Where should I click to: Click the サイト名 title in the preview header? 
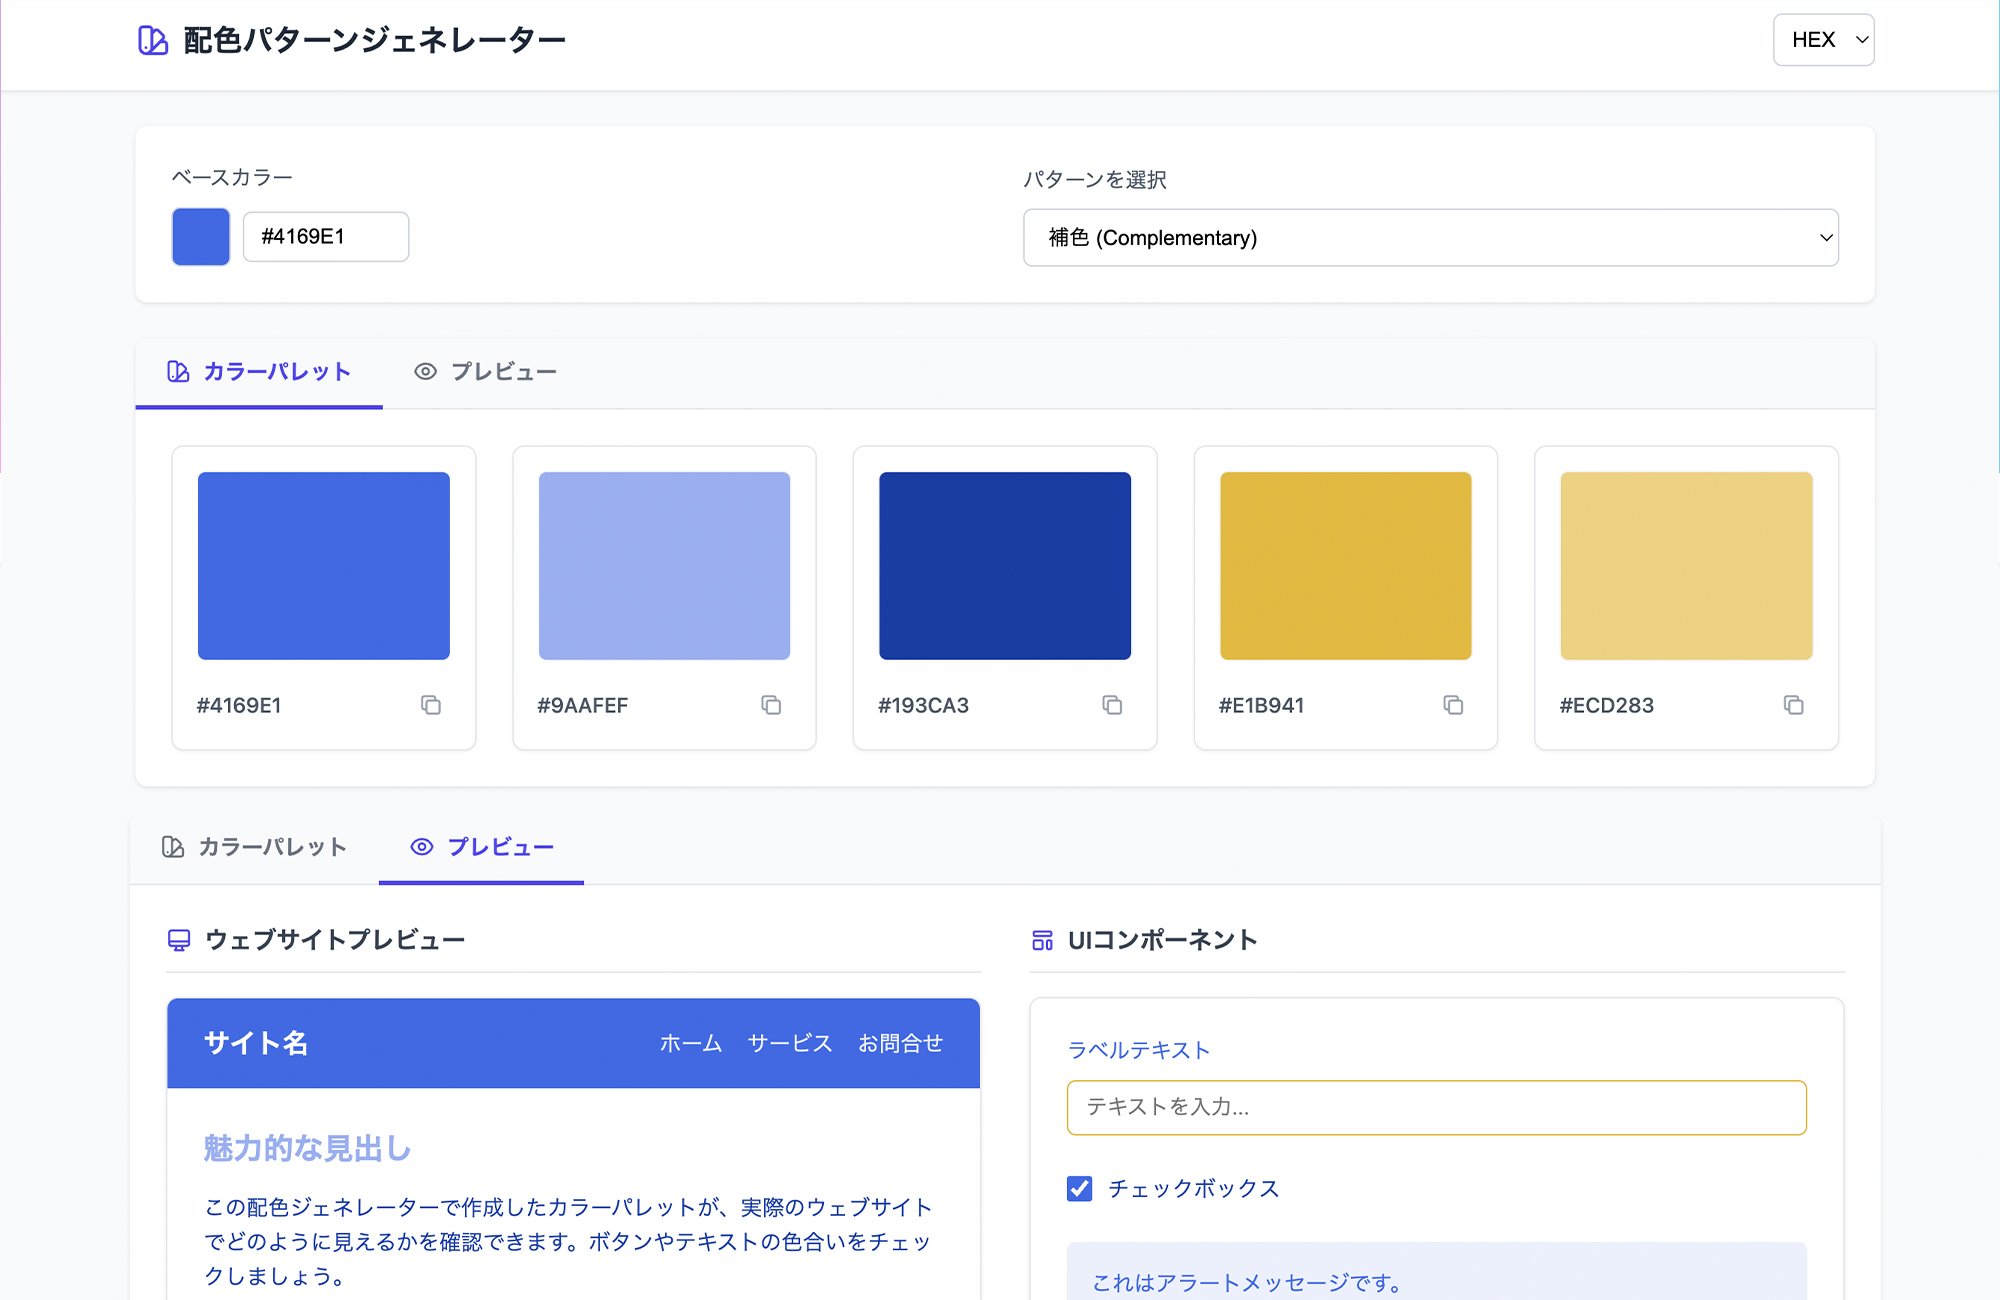[x=256, y=1043]
